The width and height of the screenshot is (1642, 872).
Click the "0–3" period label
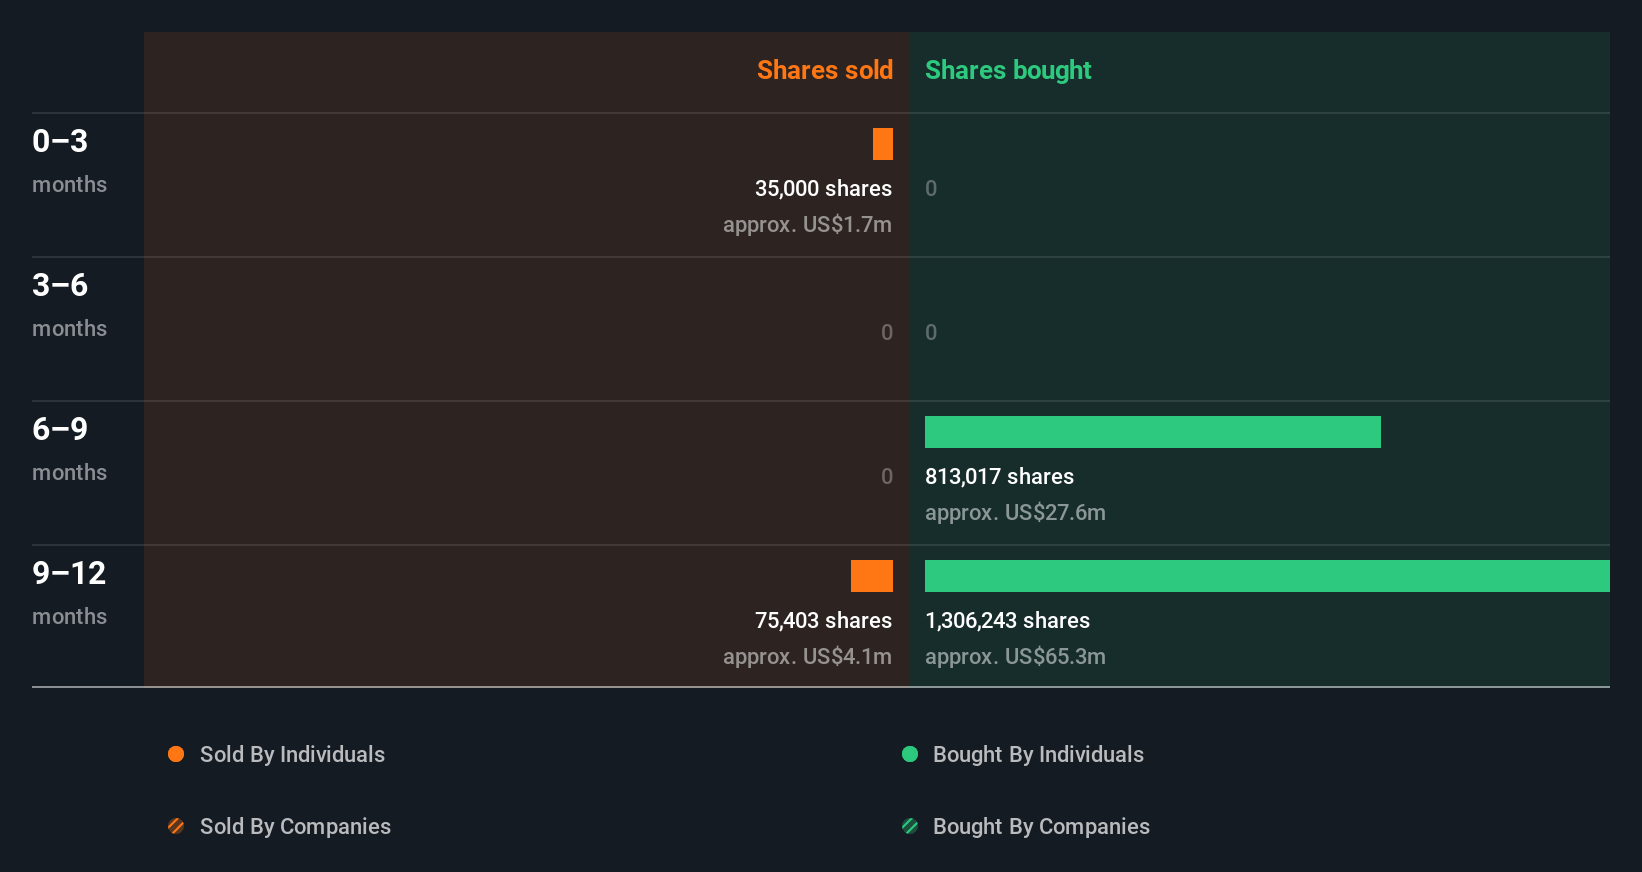(x=60, y=141)
